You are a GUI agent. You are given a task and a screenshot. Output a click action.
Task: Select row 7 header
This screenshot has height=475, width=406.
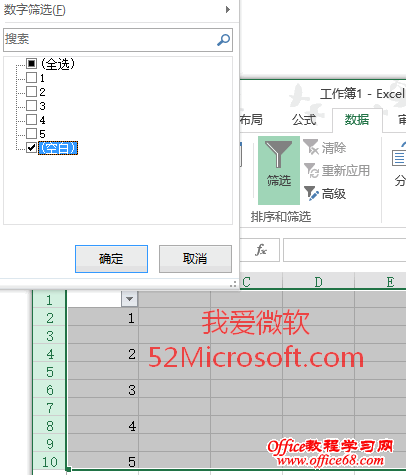coord(49,407)
